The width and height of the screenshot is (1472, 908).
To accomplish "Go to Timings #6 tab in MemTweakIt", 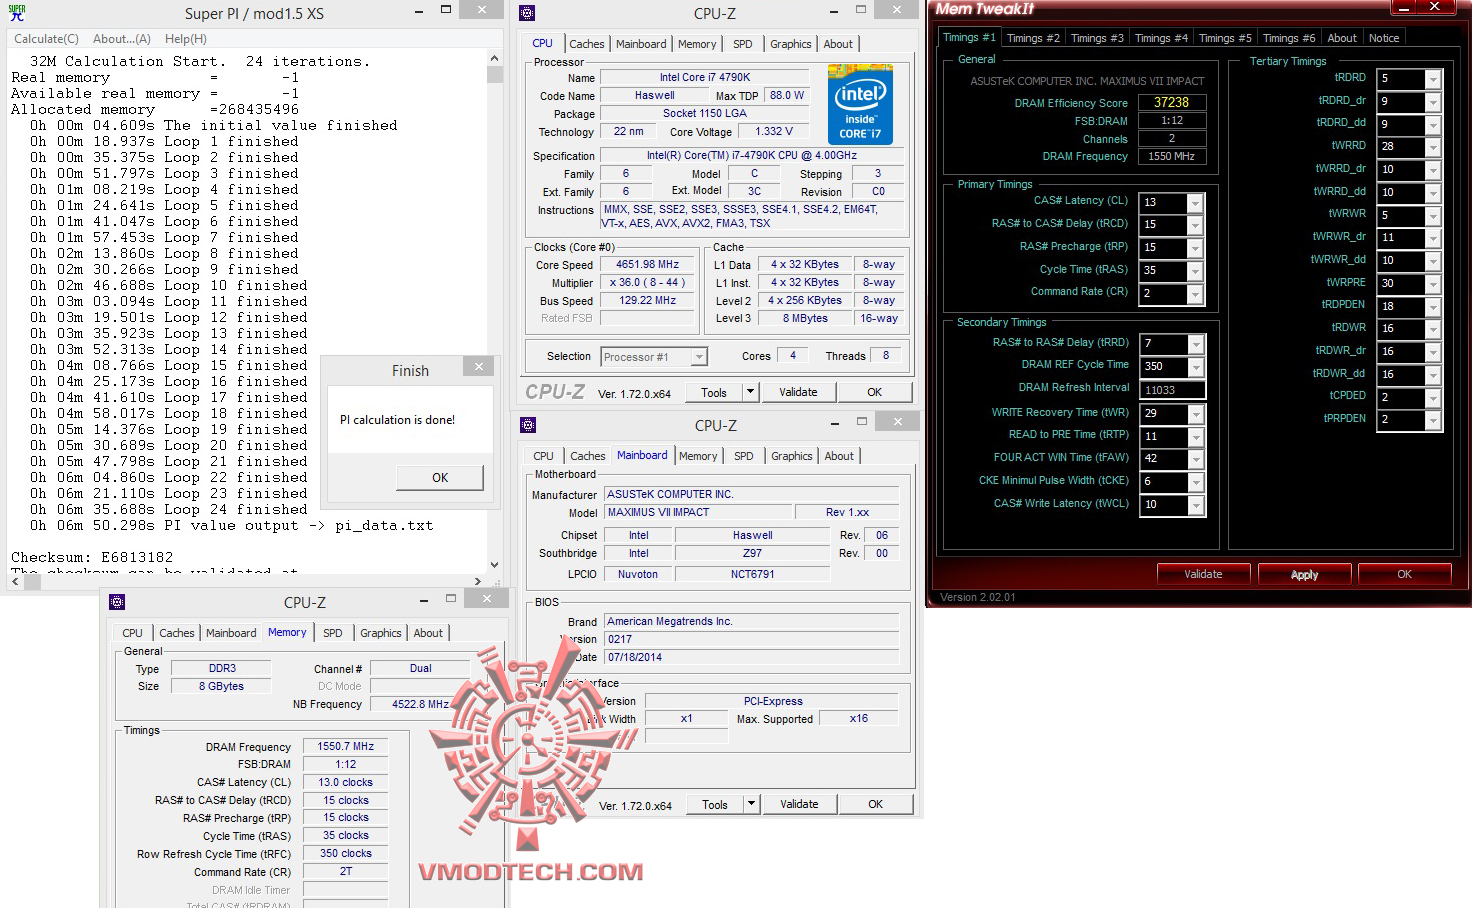I will (1289, 38).
